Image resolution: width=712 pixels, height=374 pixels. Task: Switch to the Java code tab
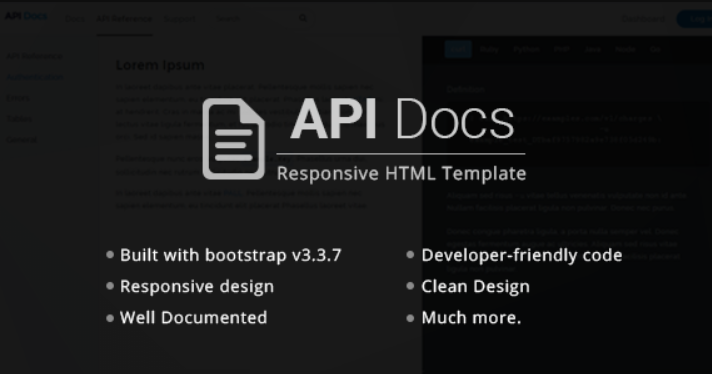coord(593,49)
